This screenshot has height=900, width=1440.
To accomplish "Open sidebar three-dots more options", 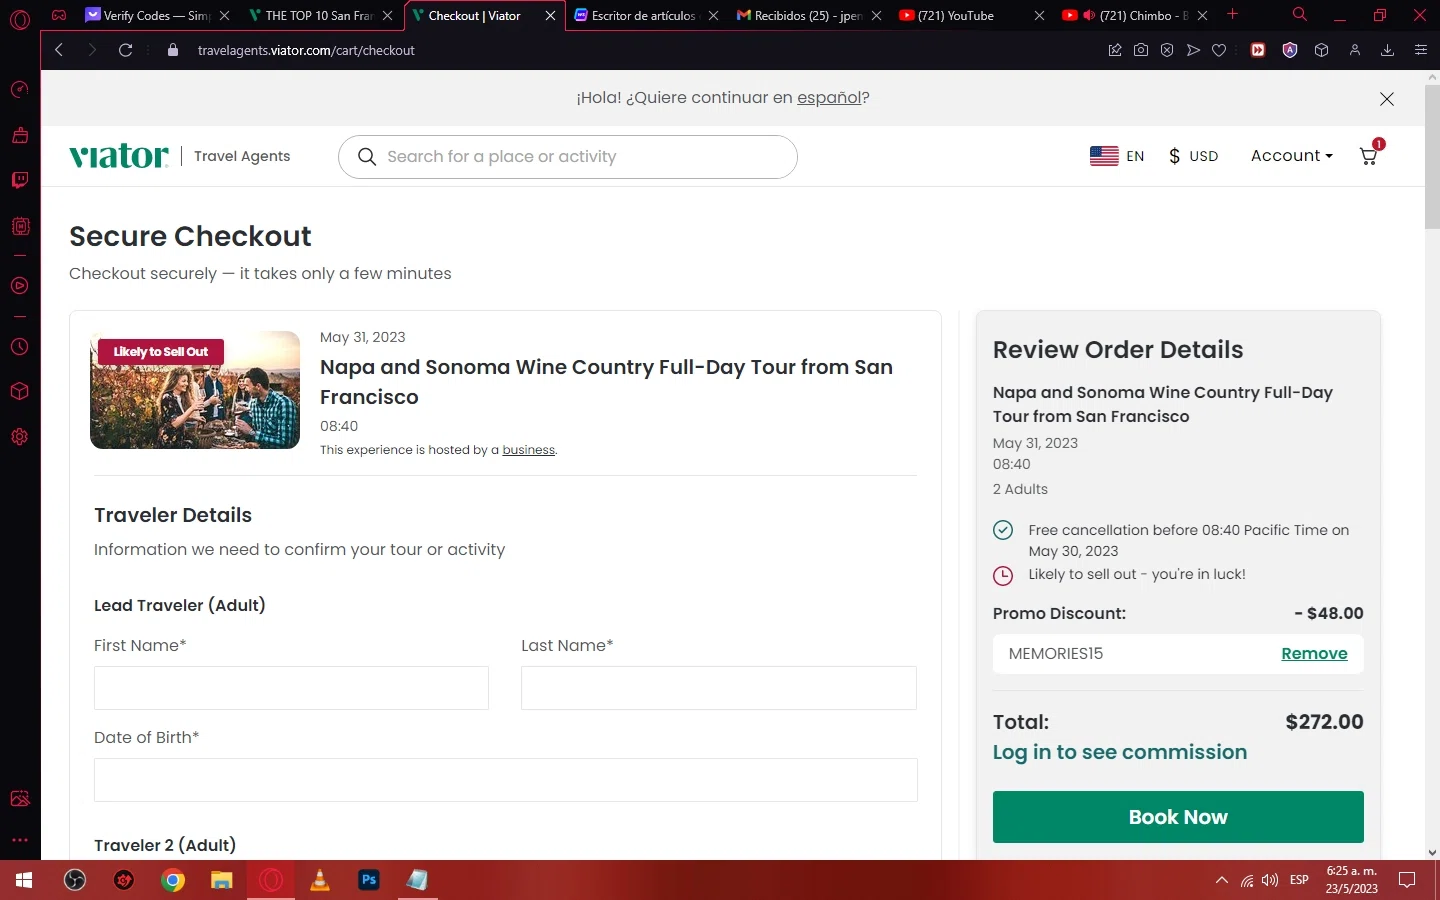I will [x=19, y=840].
